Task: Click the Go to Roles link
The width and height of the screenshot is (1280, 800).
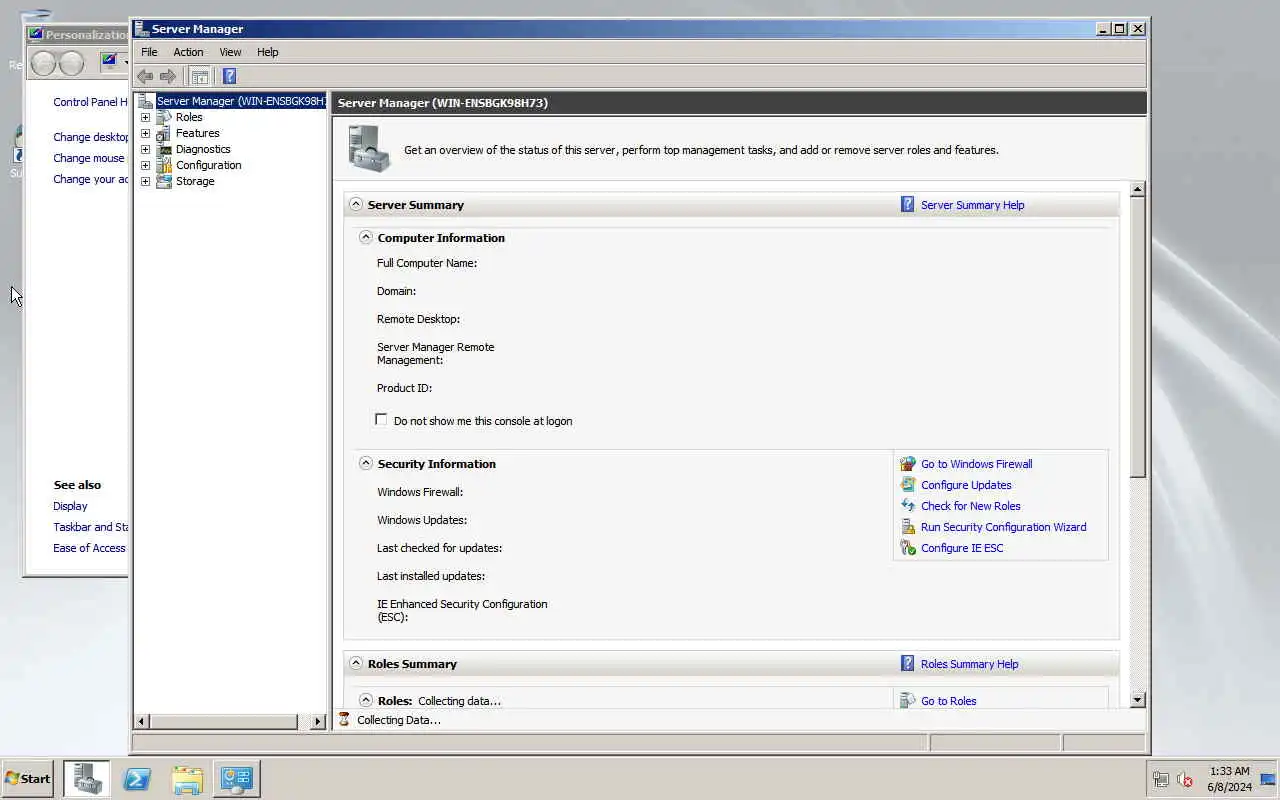Action: [x=948, y=701]
